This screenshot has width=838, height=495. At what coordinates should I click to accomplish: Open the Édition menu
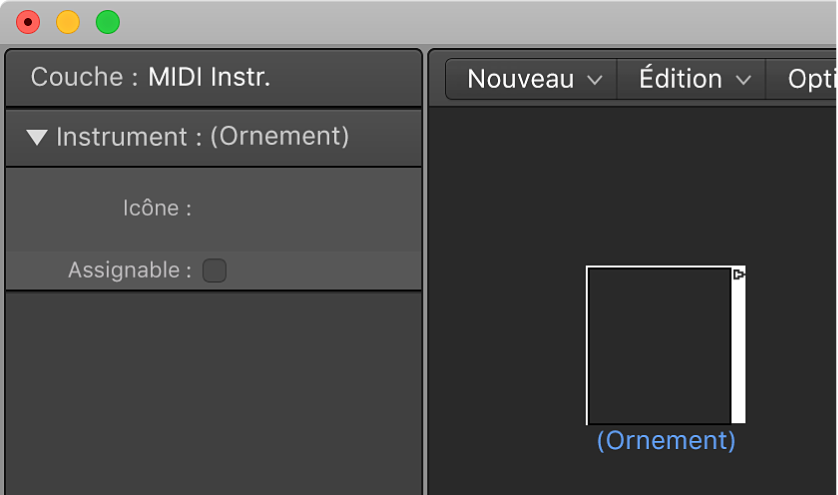pos(680,79)
